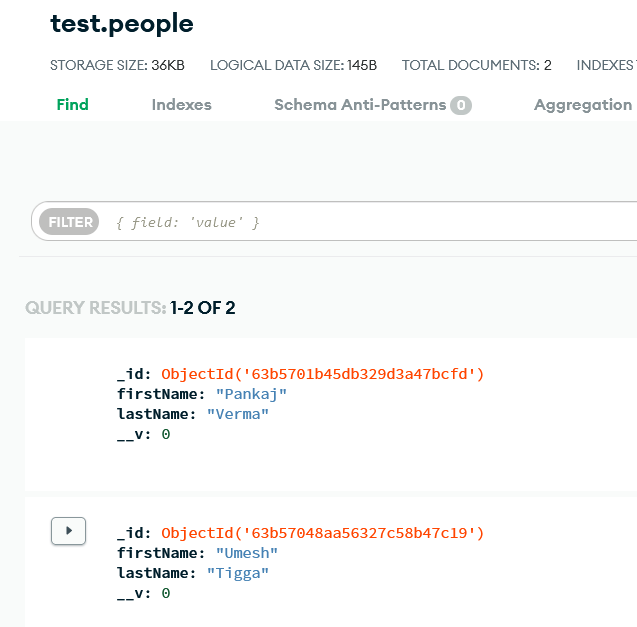Open the Schema Anti-Patterns tab
The height and width of the screenshot is (627, 637).
[360, 105]
